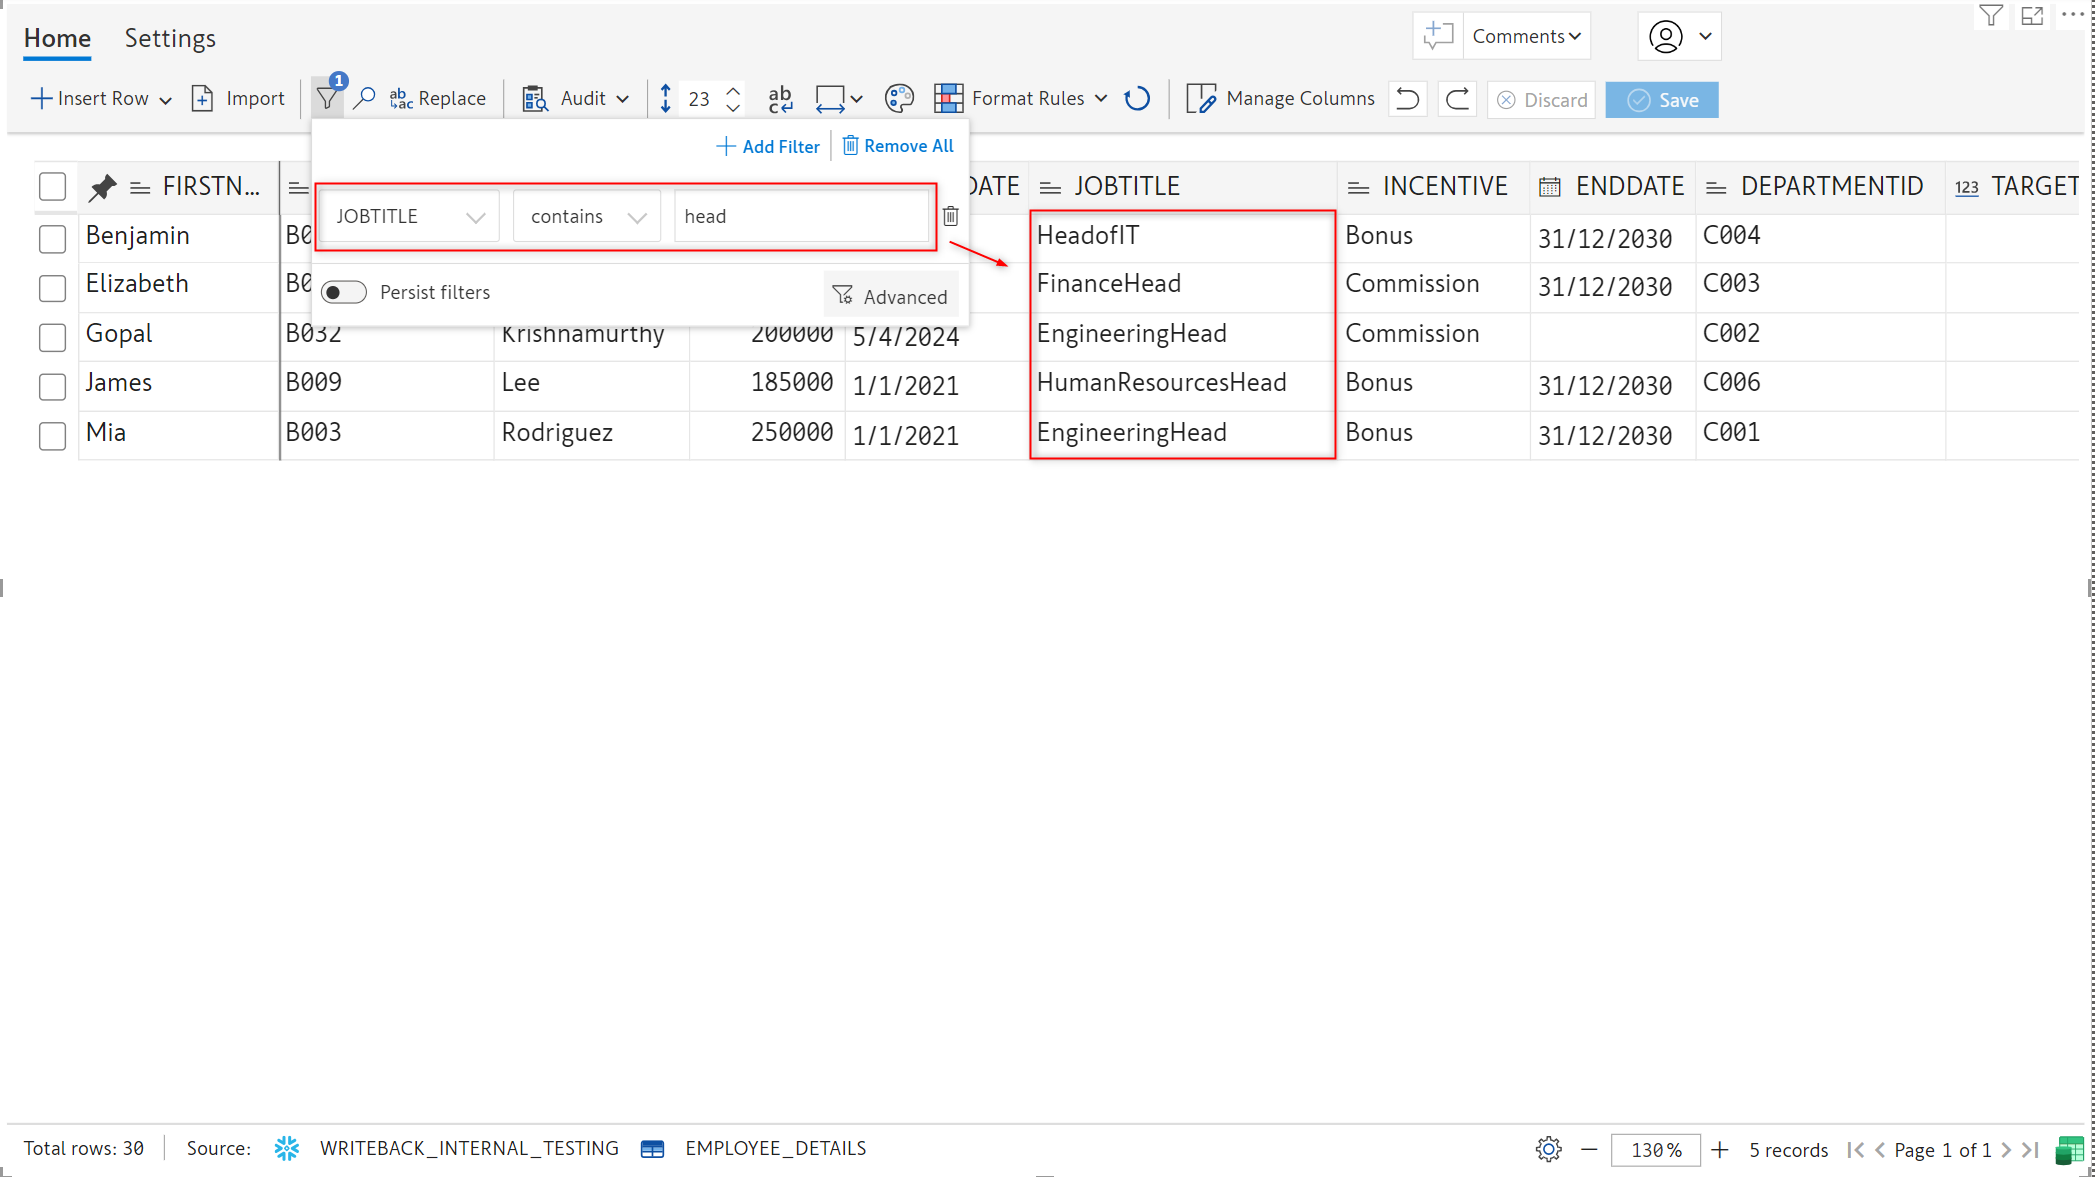Switch to the Settings tab
The width and height of the screenshot is (2096, 1177).
[x=170, y=38]
